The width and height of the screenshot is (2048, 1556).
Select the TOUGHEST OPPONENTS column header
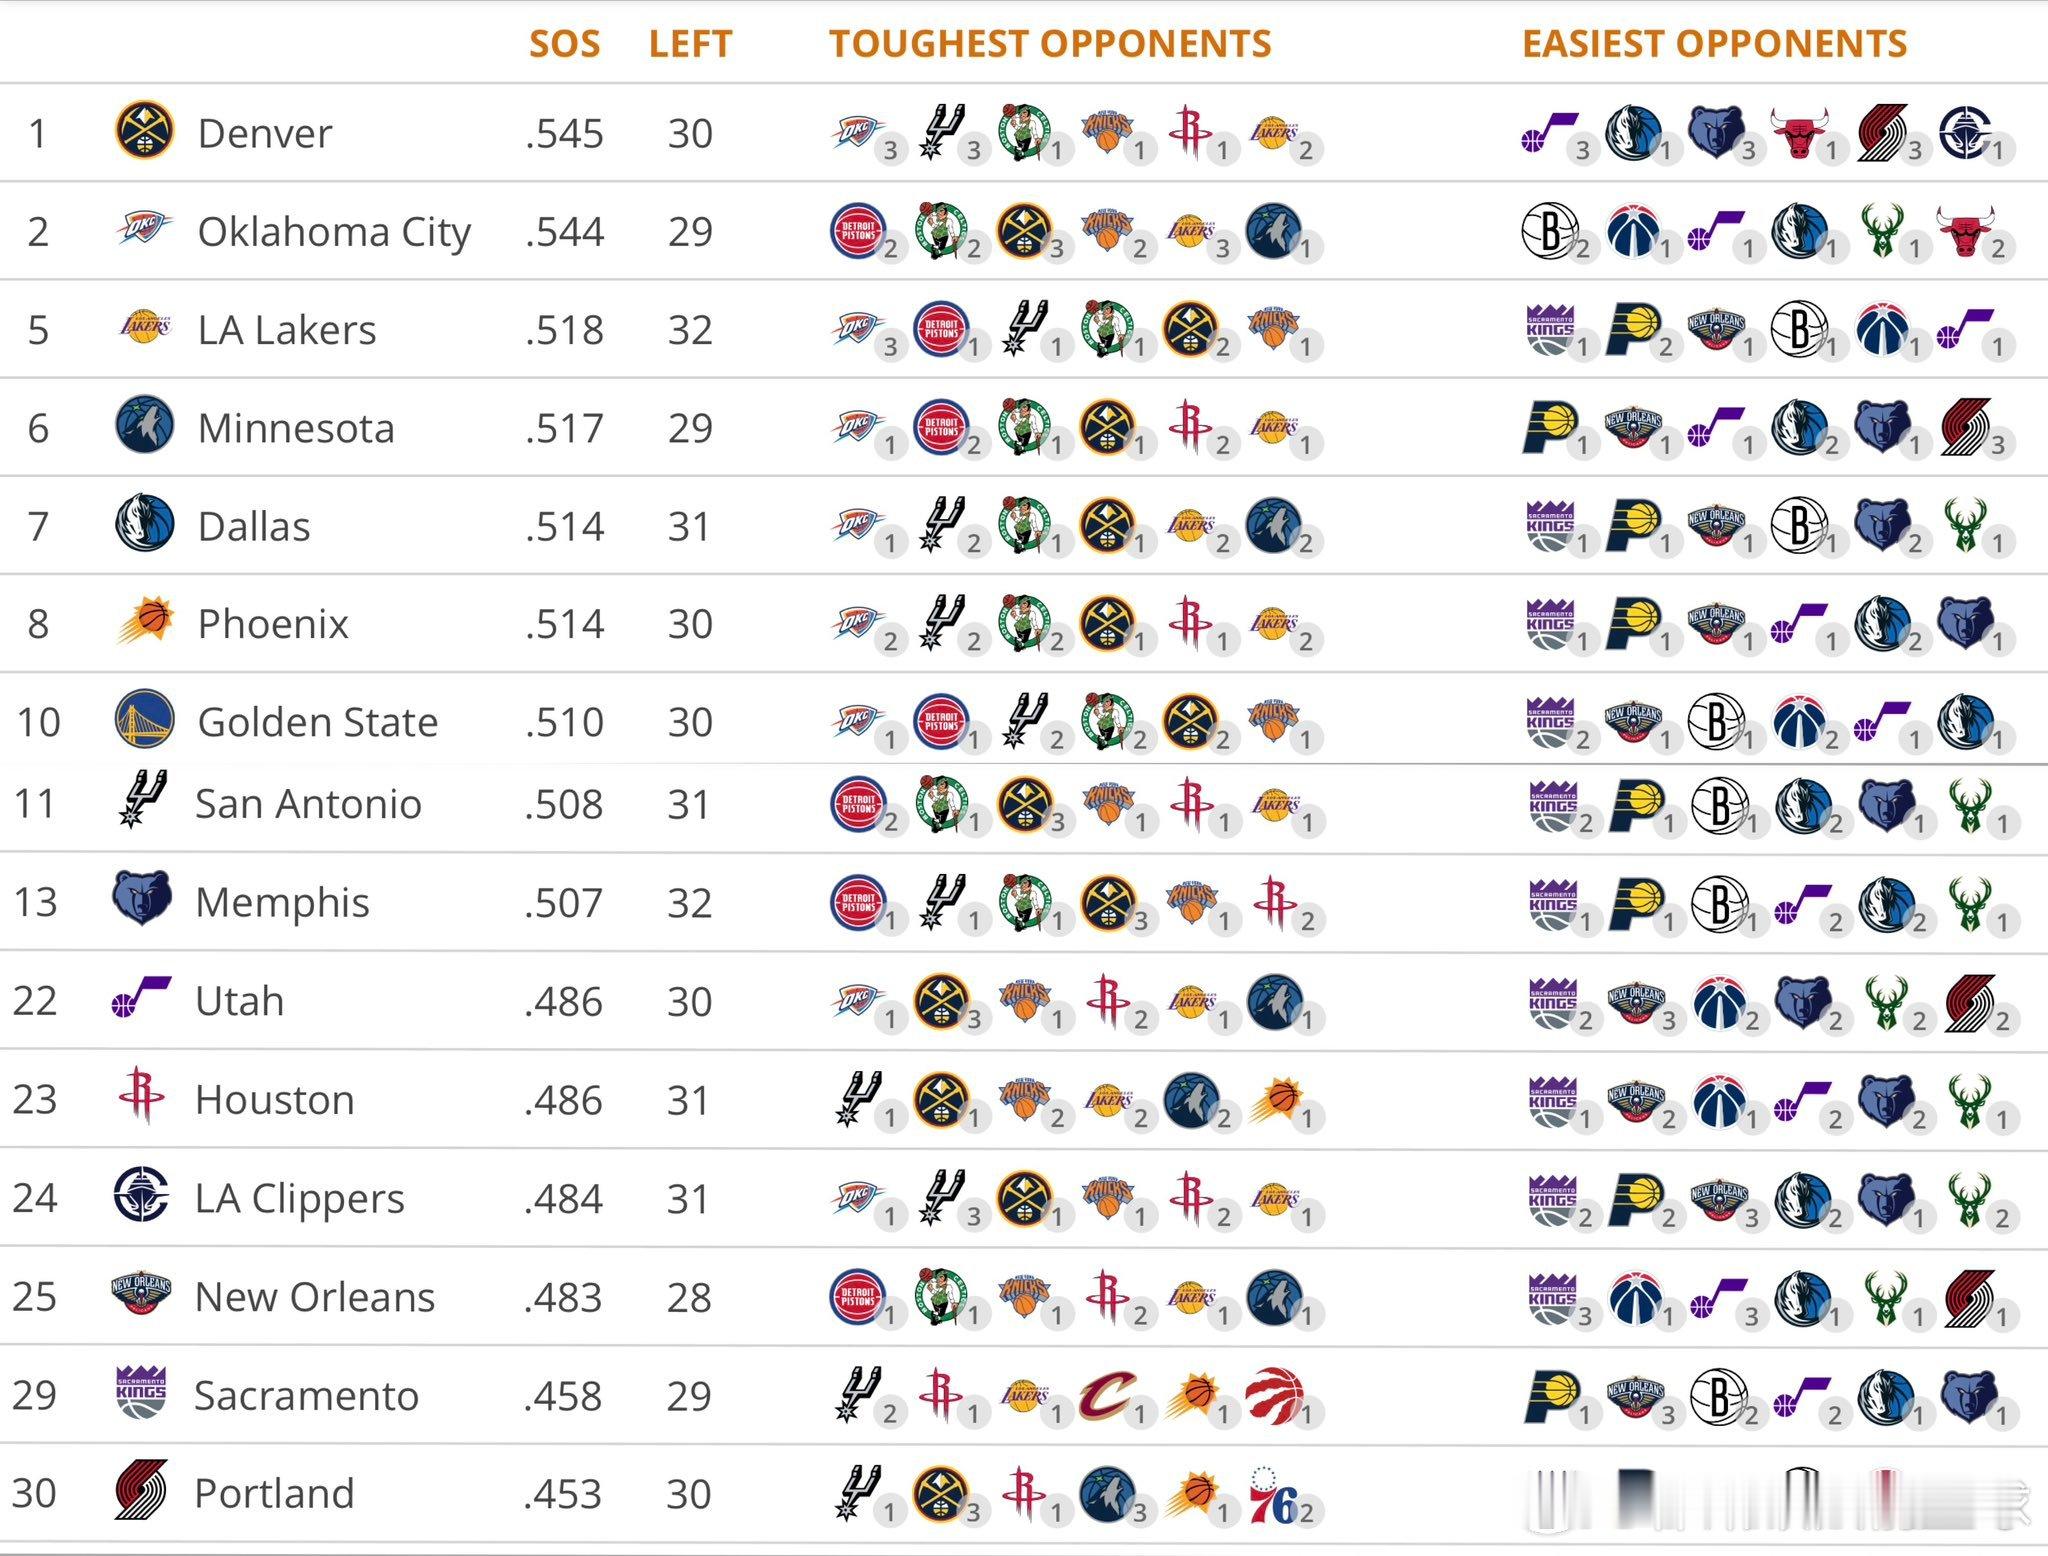[1050, 44]
